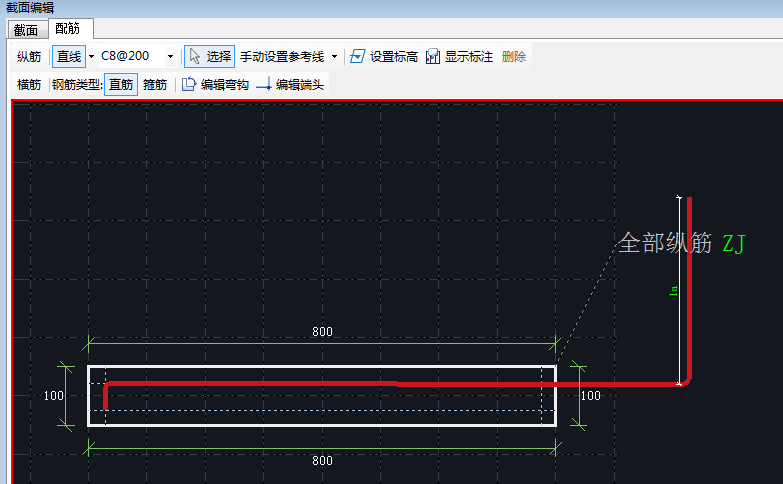Click the C8@200 rebar input field
The image size is (783, 484).
(x=132, y=56)
